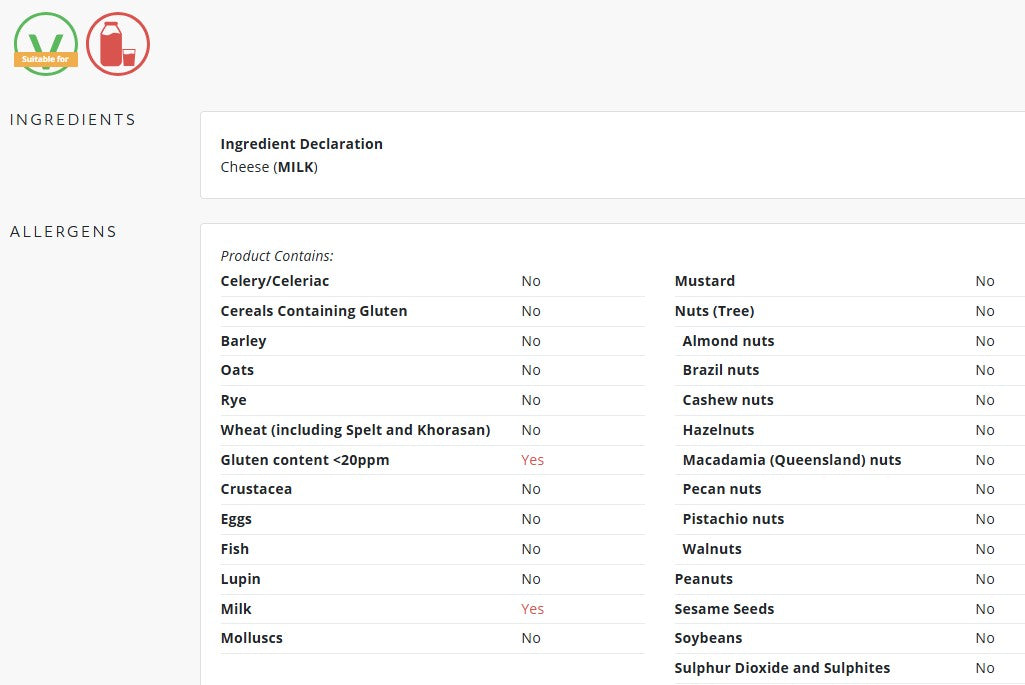Select Macadamia (Queensland) nuts label
The image size is (1025, 685).
pyautogui.click(x=792, y=460)
